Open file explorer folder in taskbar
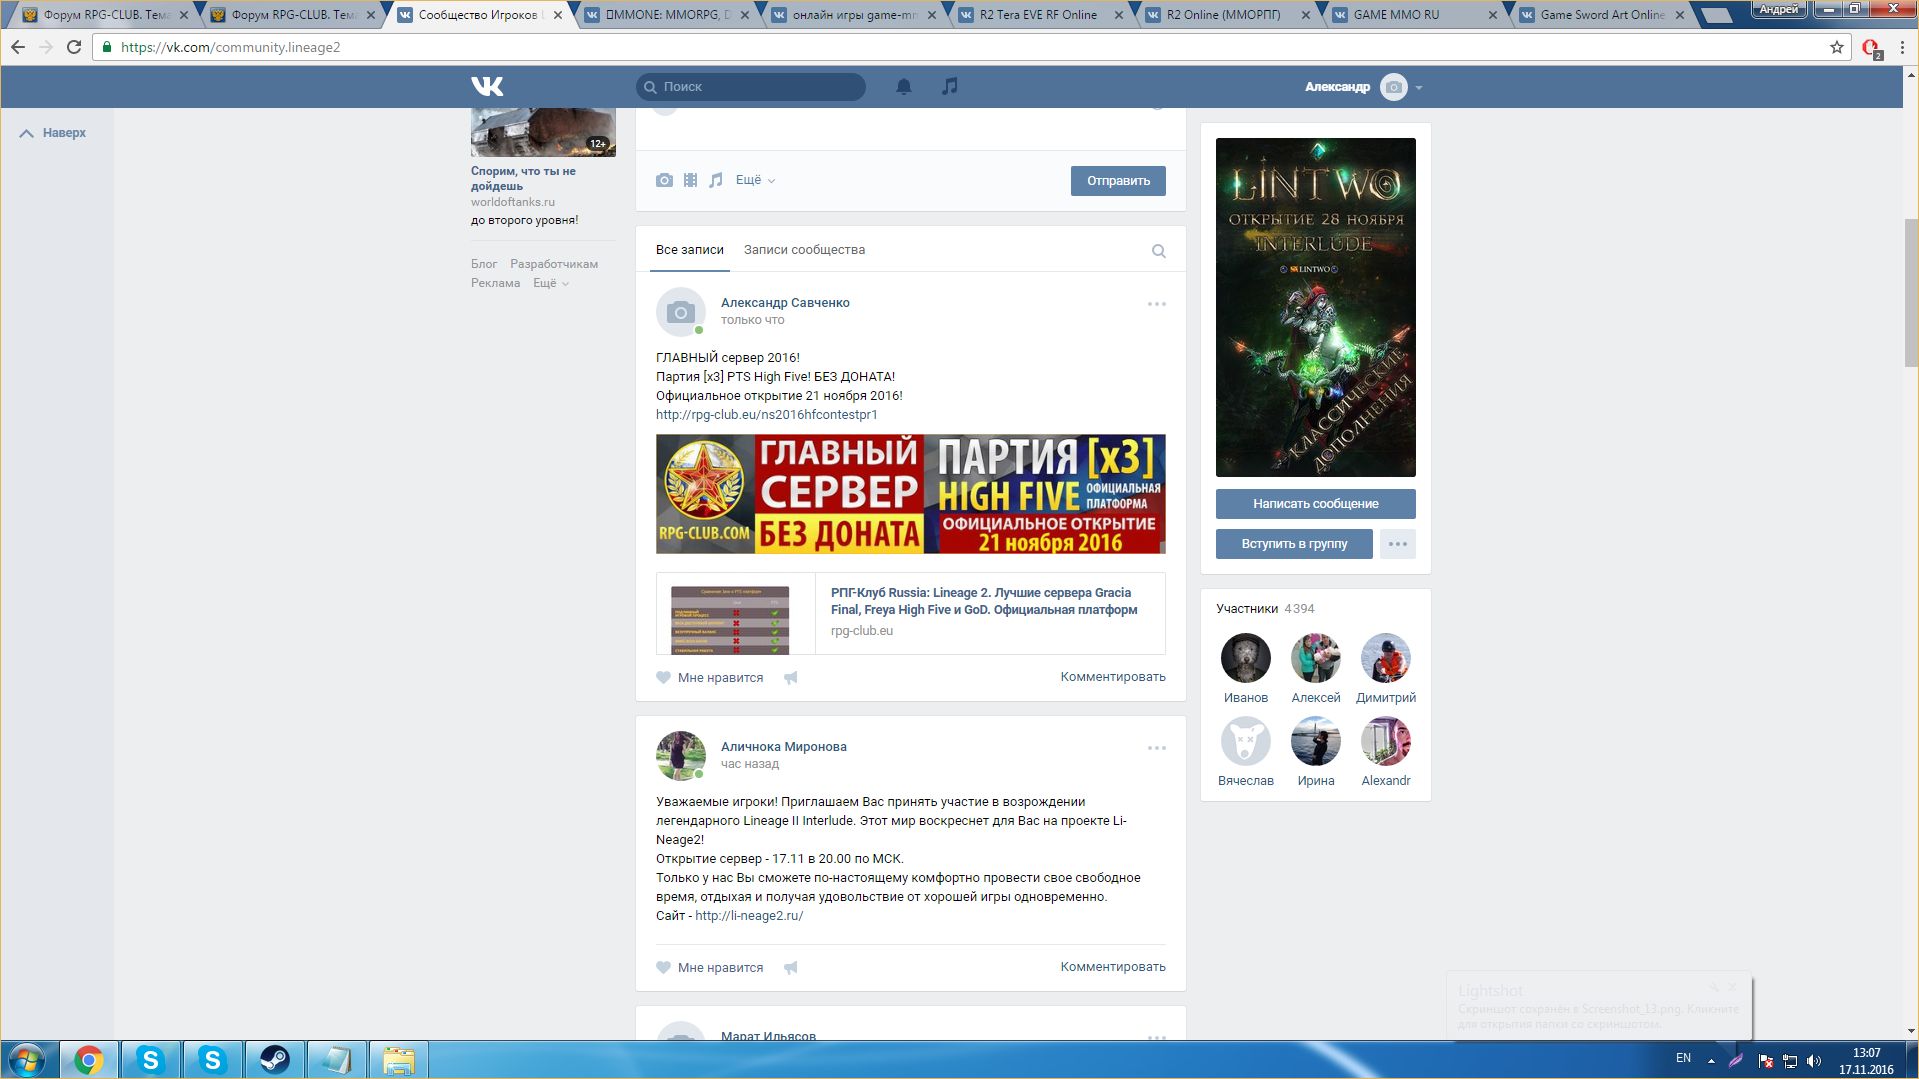 click(x=398, y=1060)
